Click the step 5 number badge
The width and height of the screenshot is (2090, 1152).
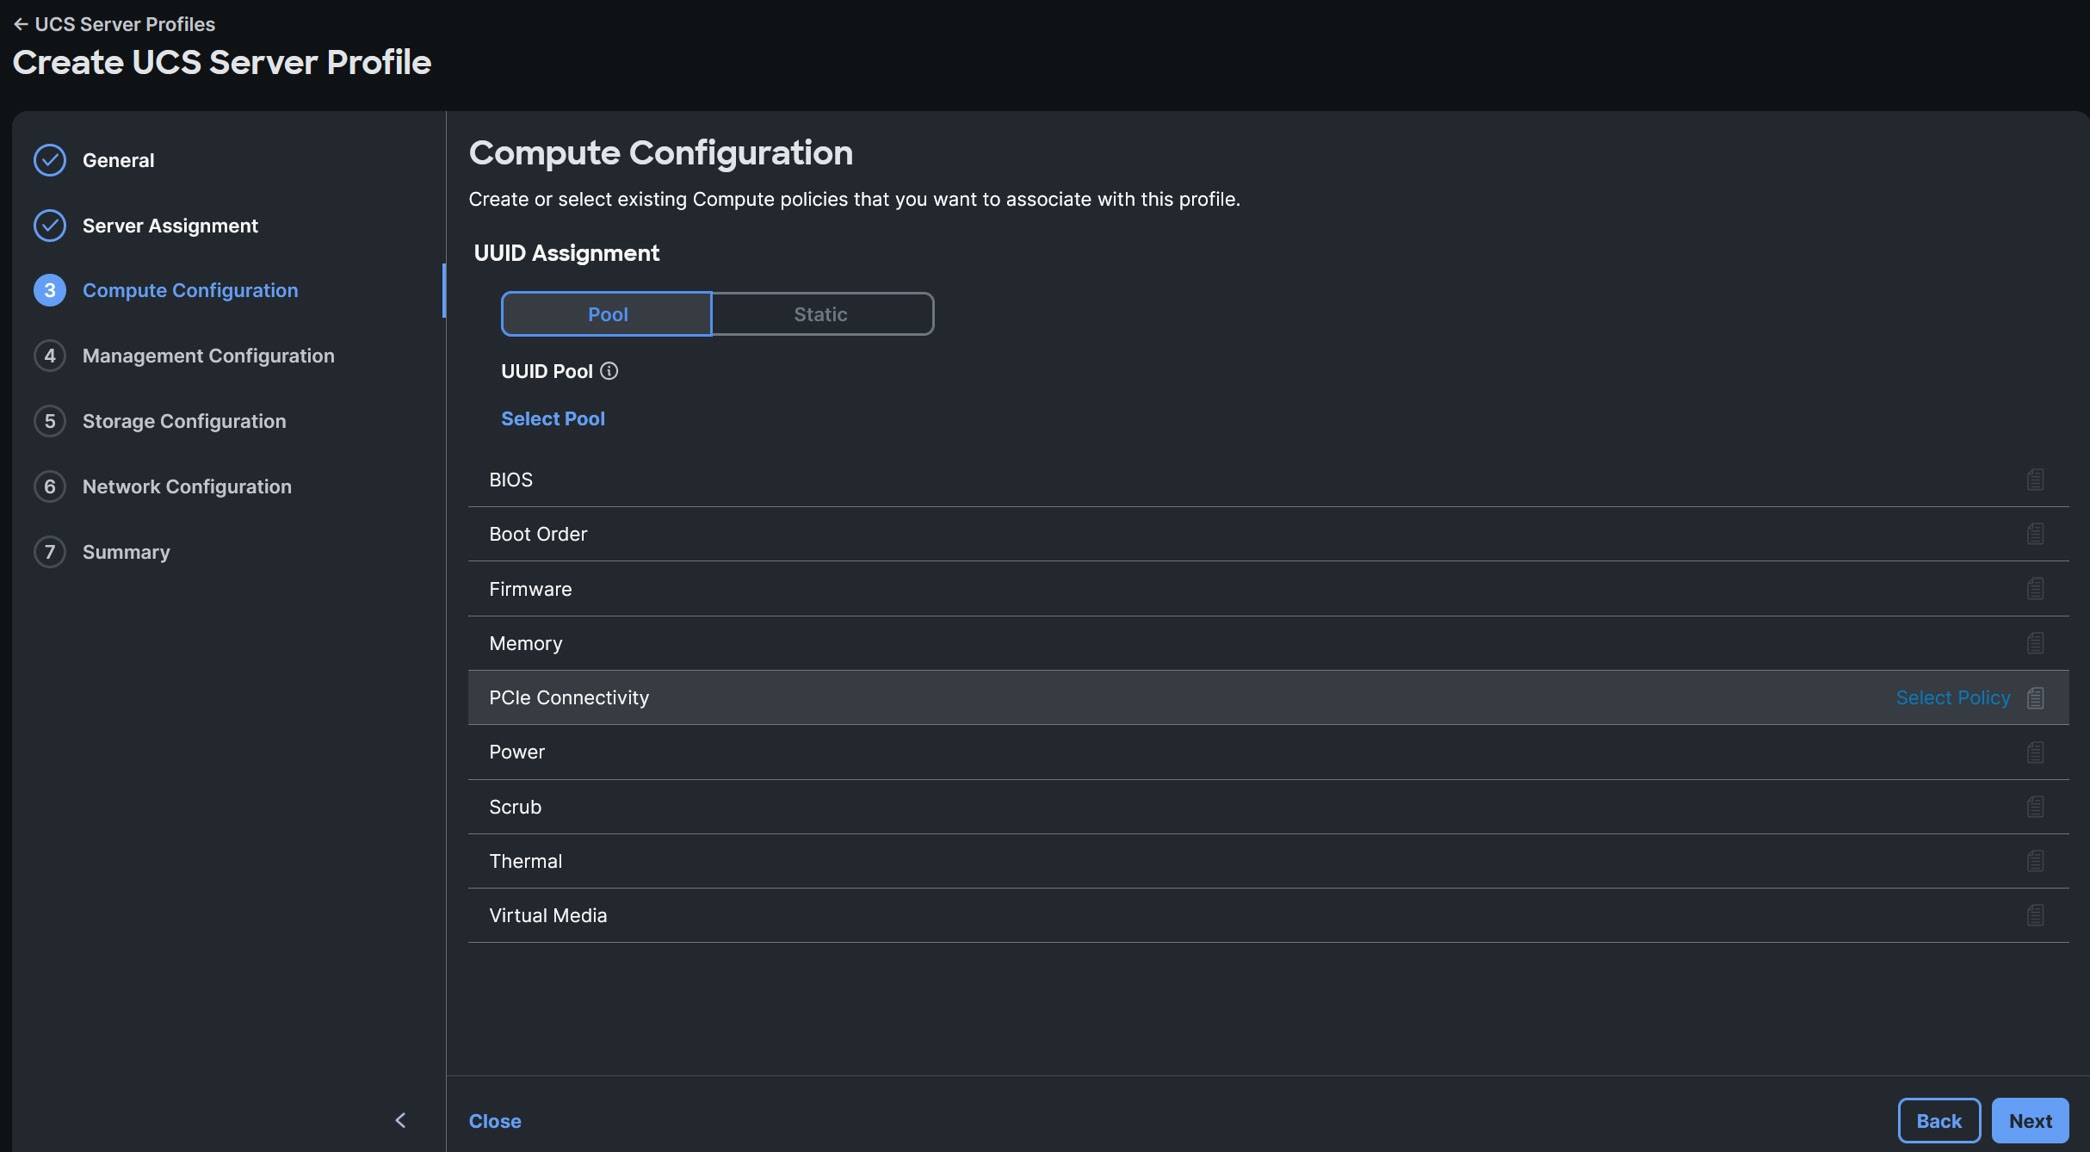(x=50, y=421)
